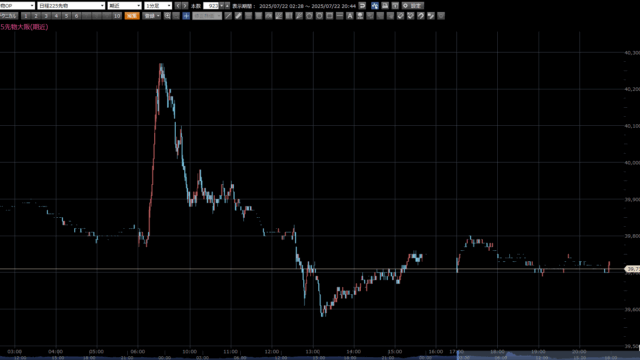This screenshot has height=360, width=640.
Task: Select technical preset 1
Action: click(x=26, y=16)
